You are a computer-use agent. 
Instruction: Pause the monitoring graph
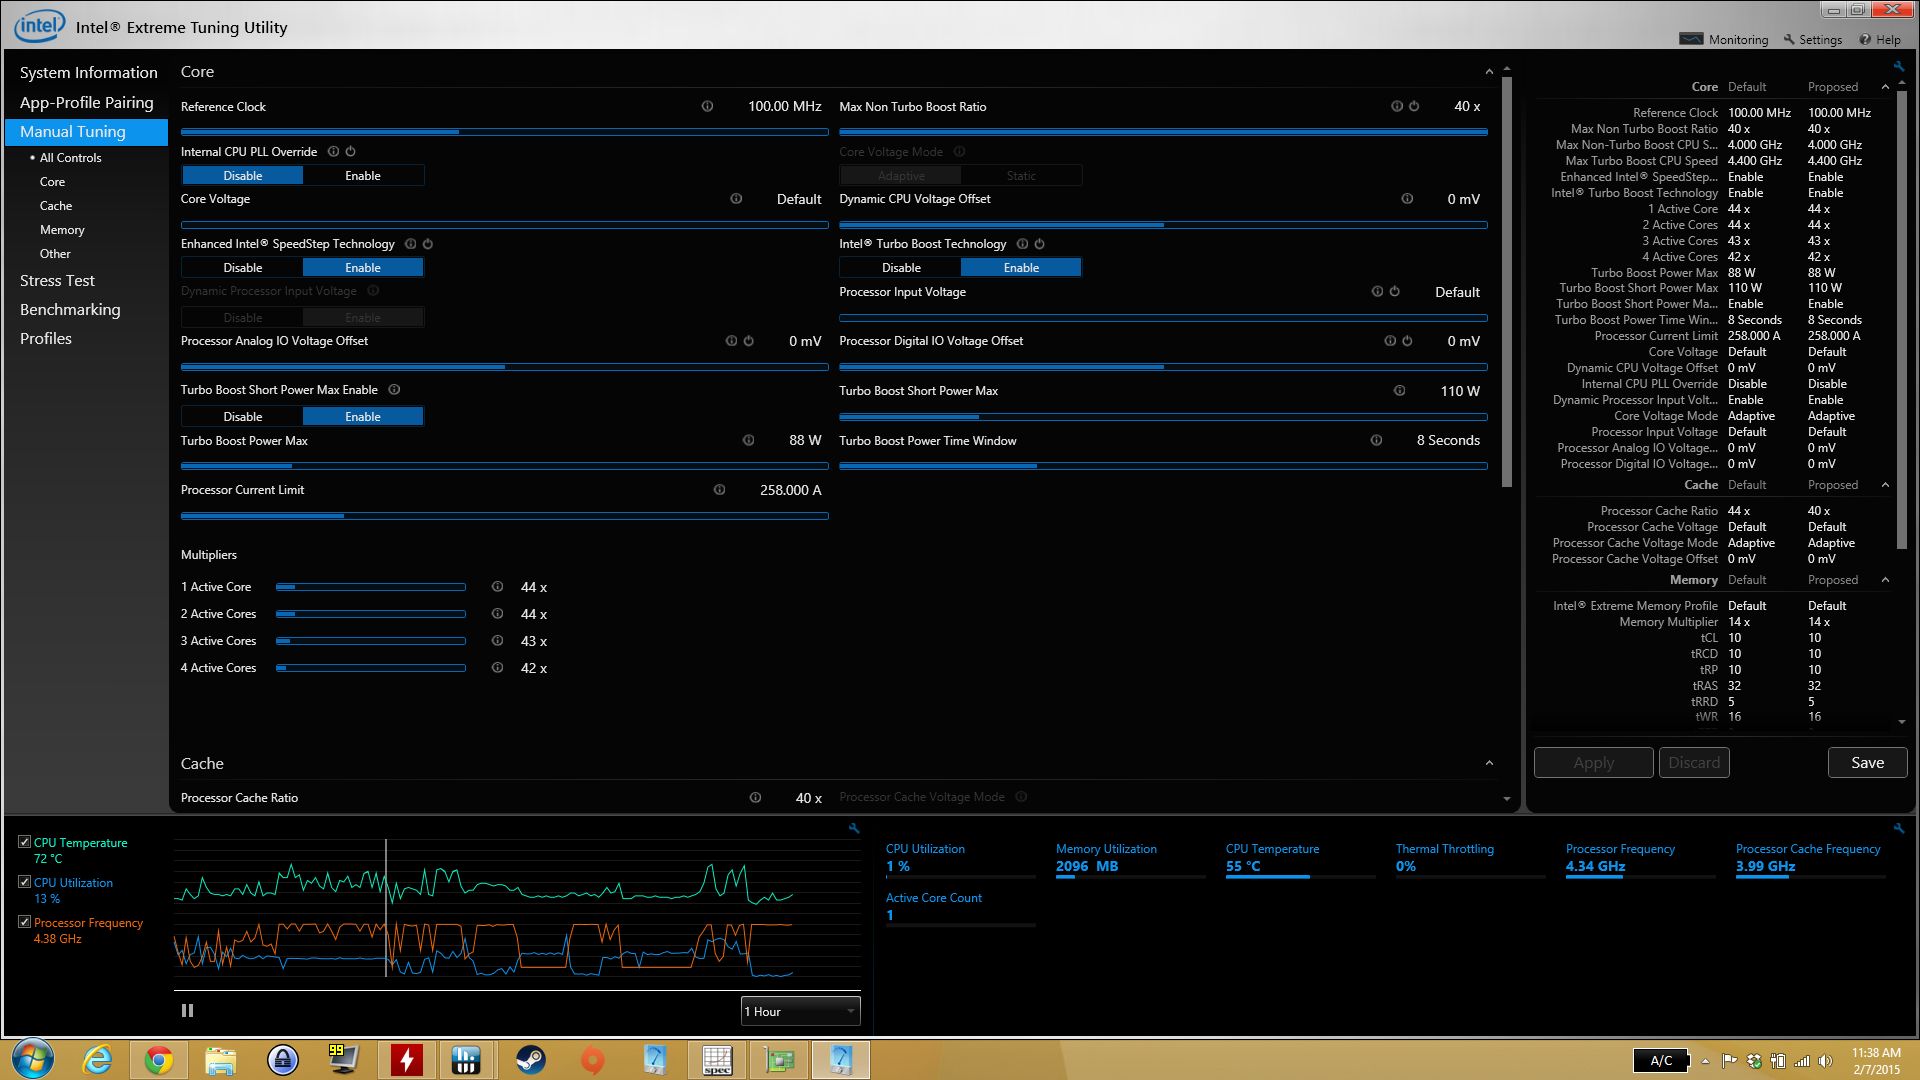187,1011
